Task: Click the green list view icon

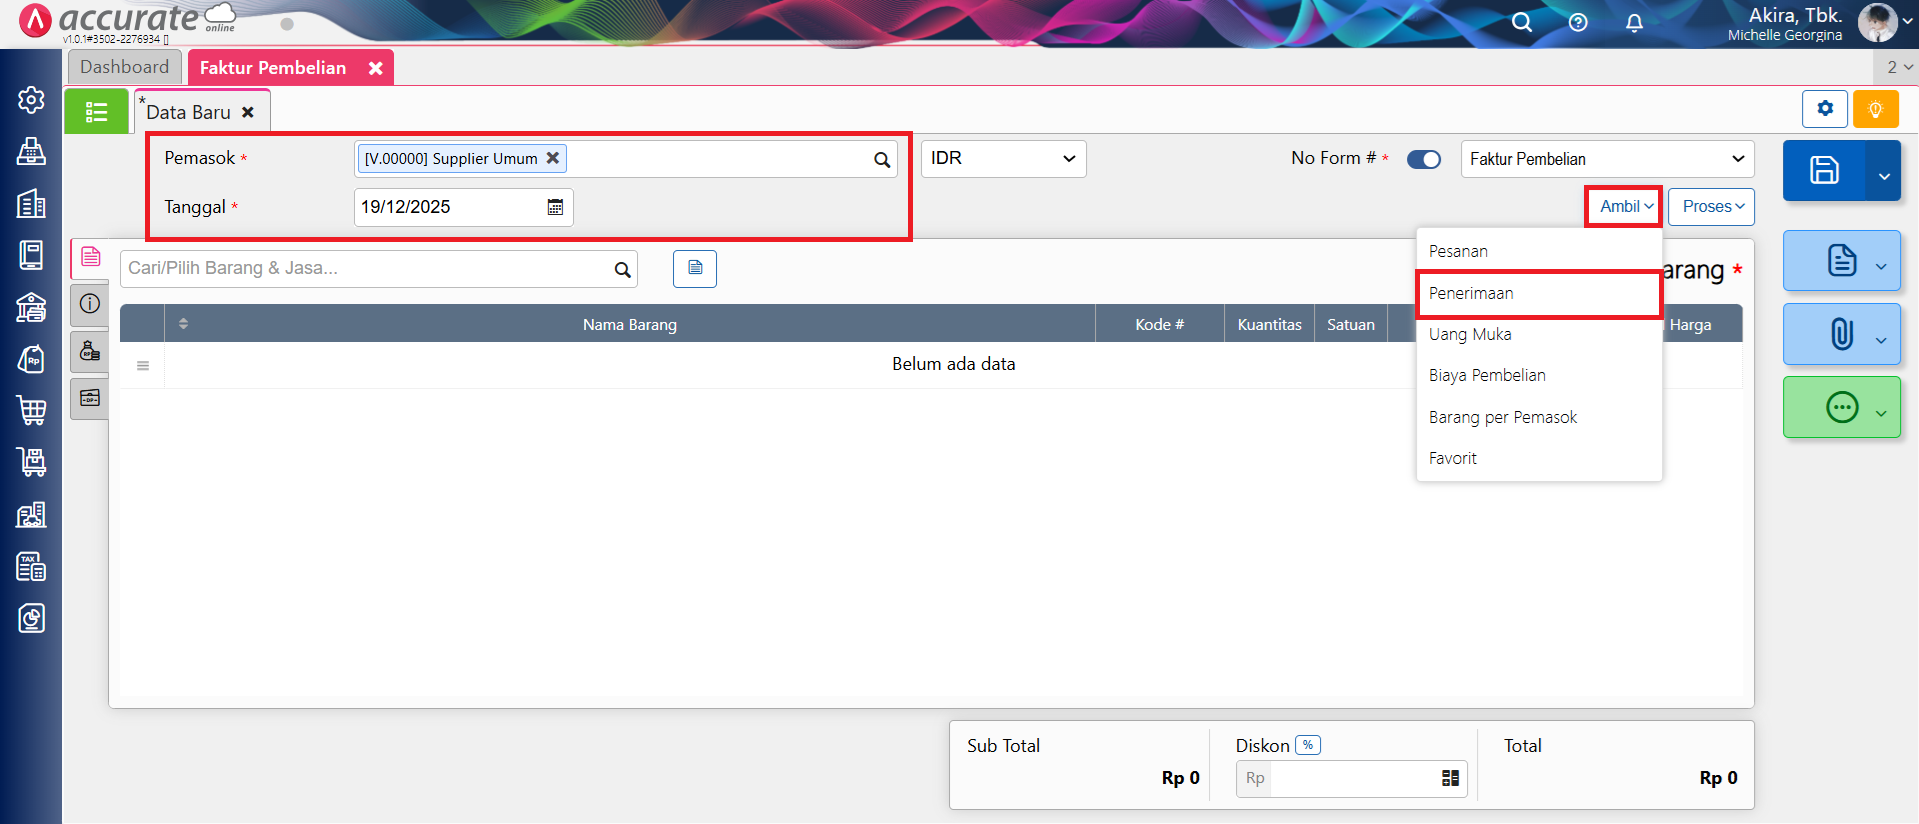Action: point(96,112)
